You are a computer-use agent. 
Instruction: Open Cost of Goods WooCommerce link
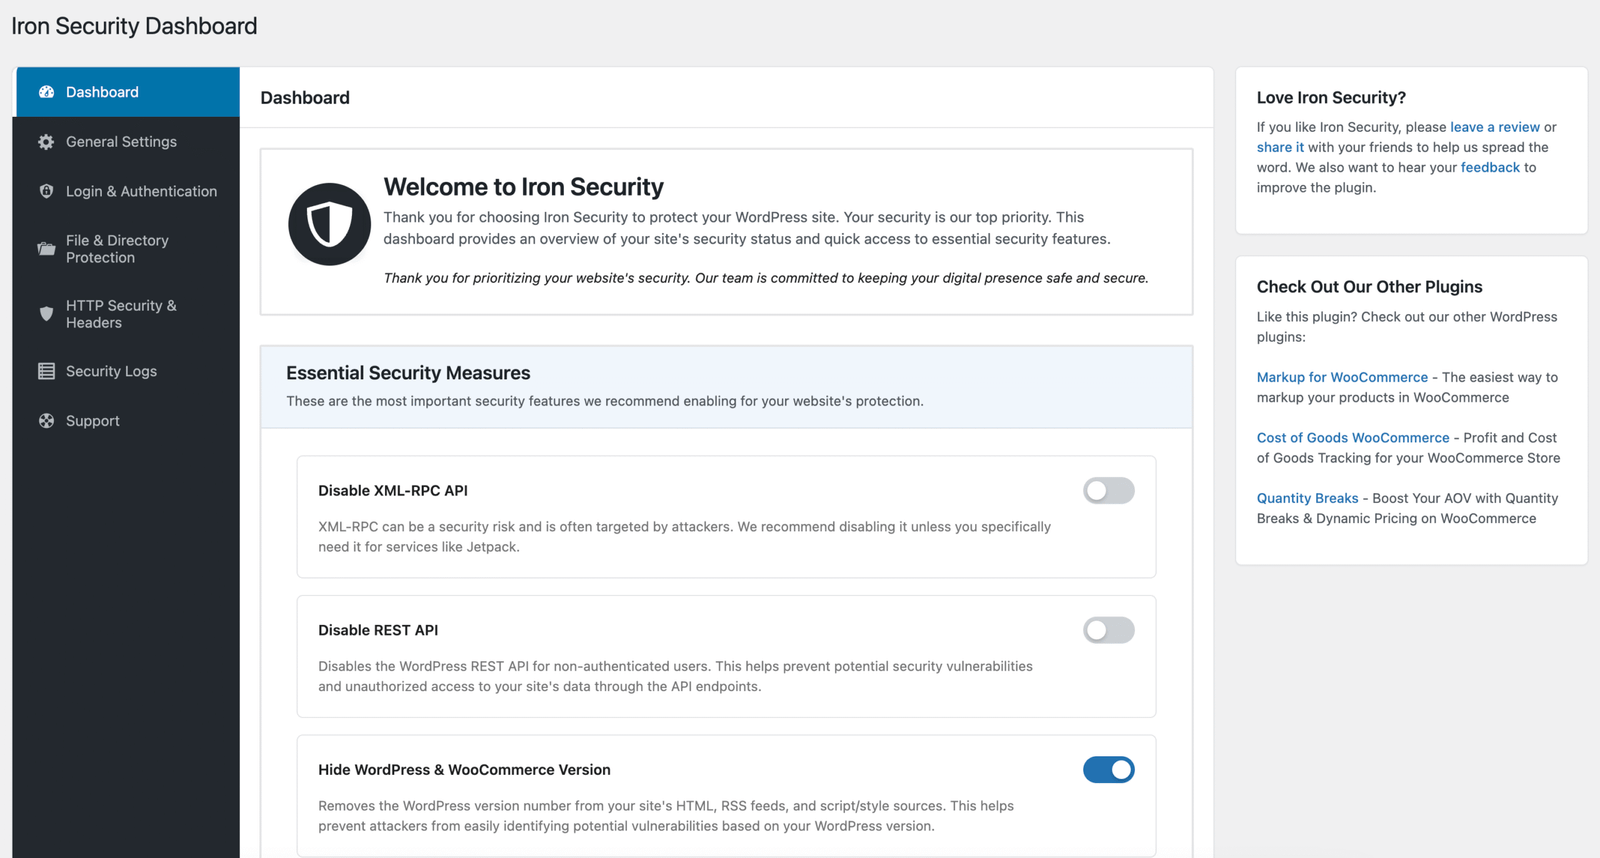click(x=1353, y=438)
